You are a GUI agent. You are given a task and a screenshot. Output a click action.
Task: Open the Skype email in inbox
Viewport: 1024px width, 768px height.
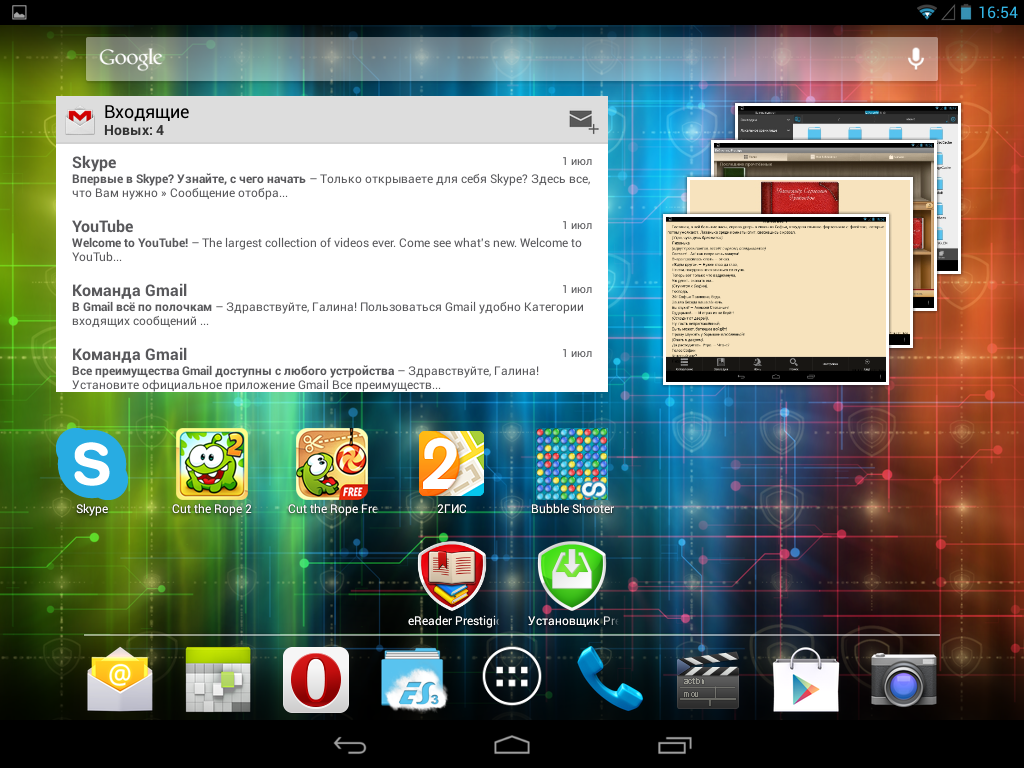(x=331, y=177)
